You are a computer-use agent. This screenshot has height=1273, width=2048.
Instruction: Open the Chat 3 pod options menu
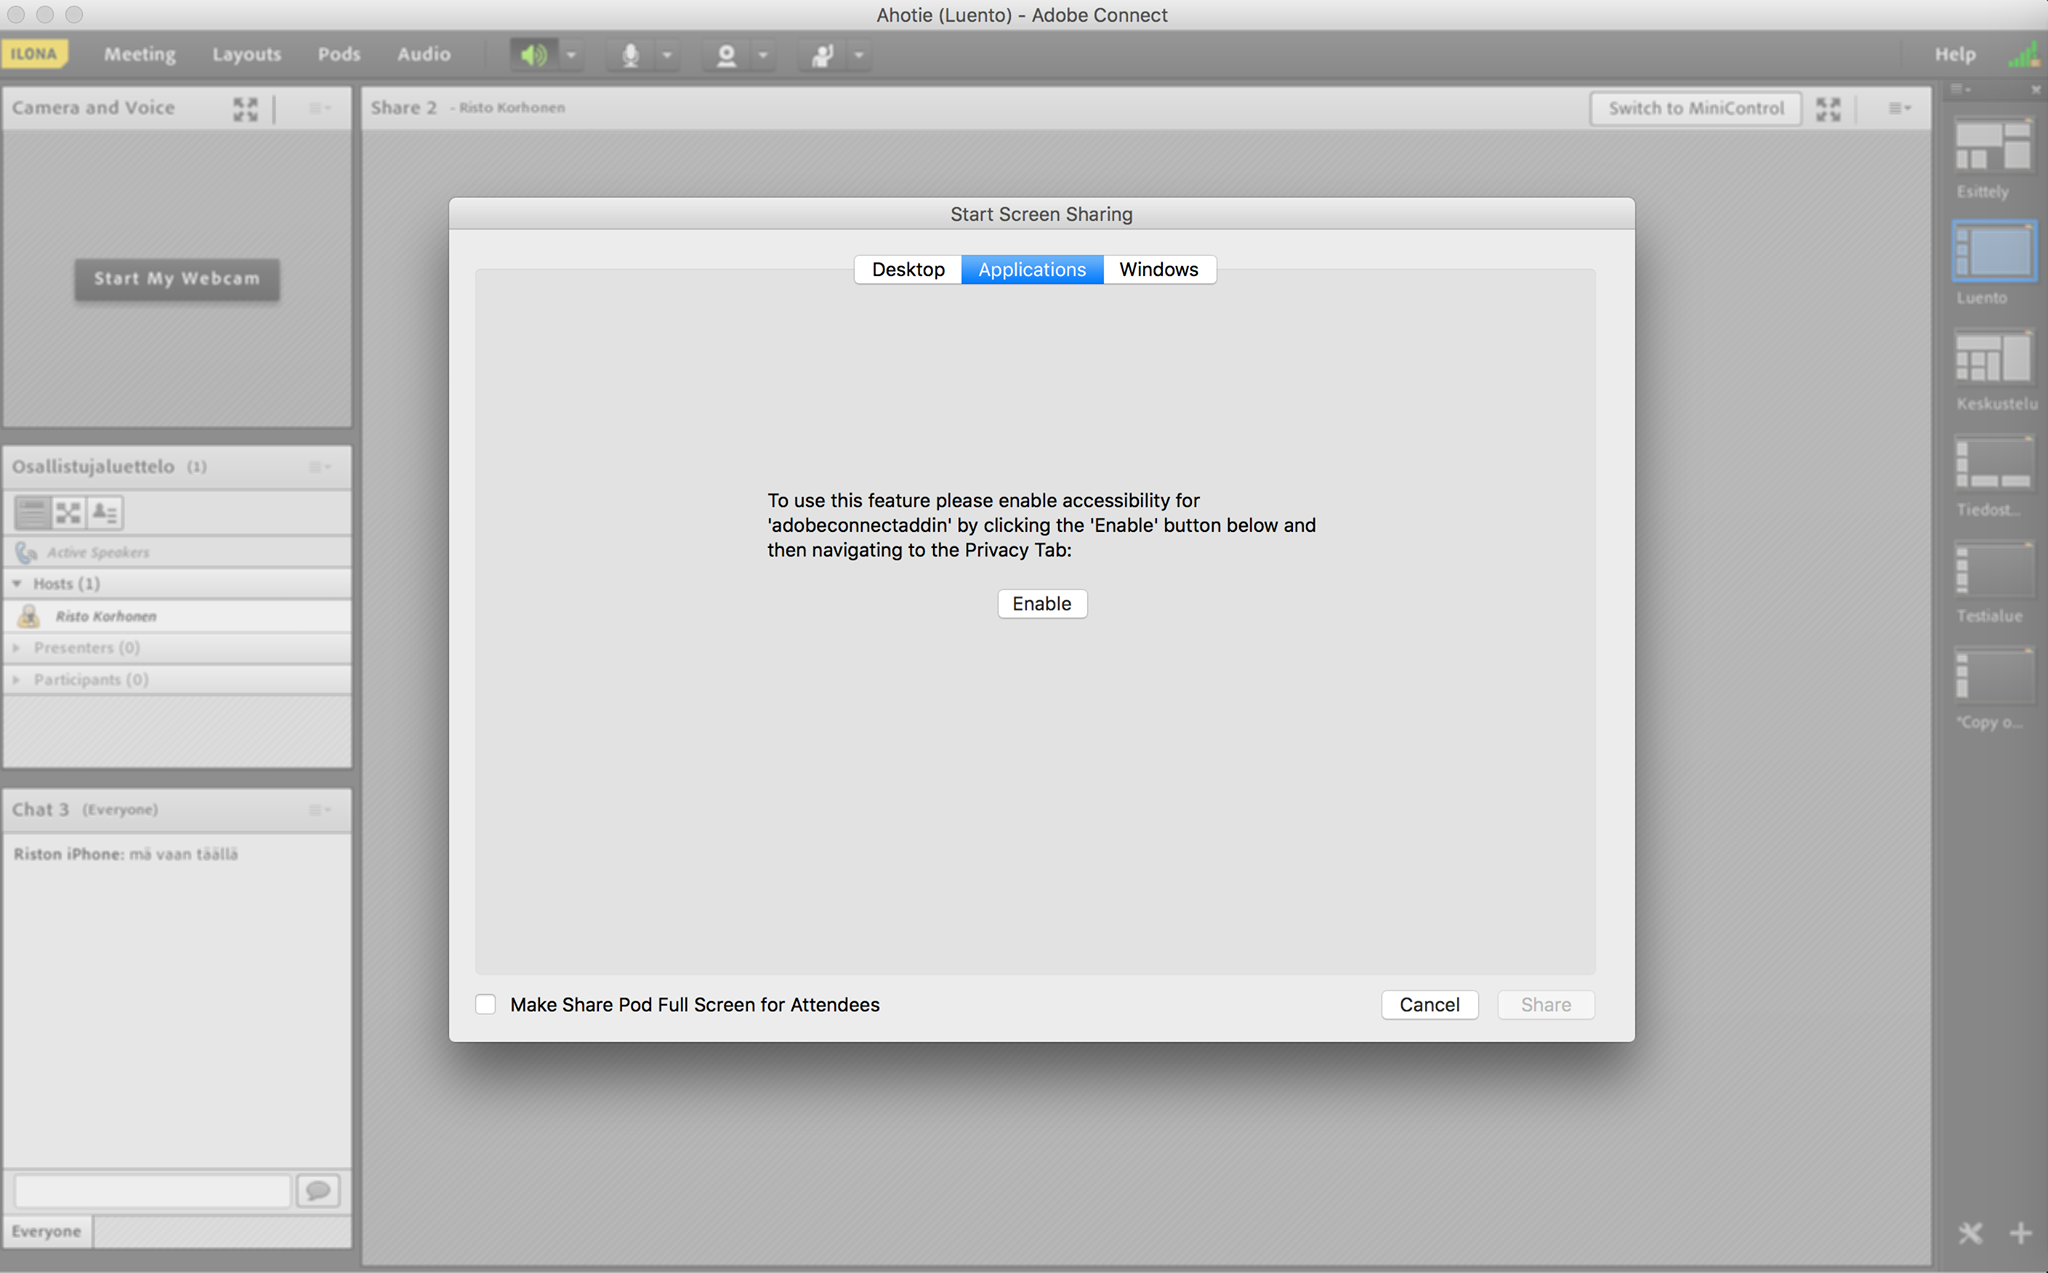[319, 810]
